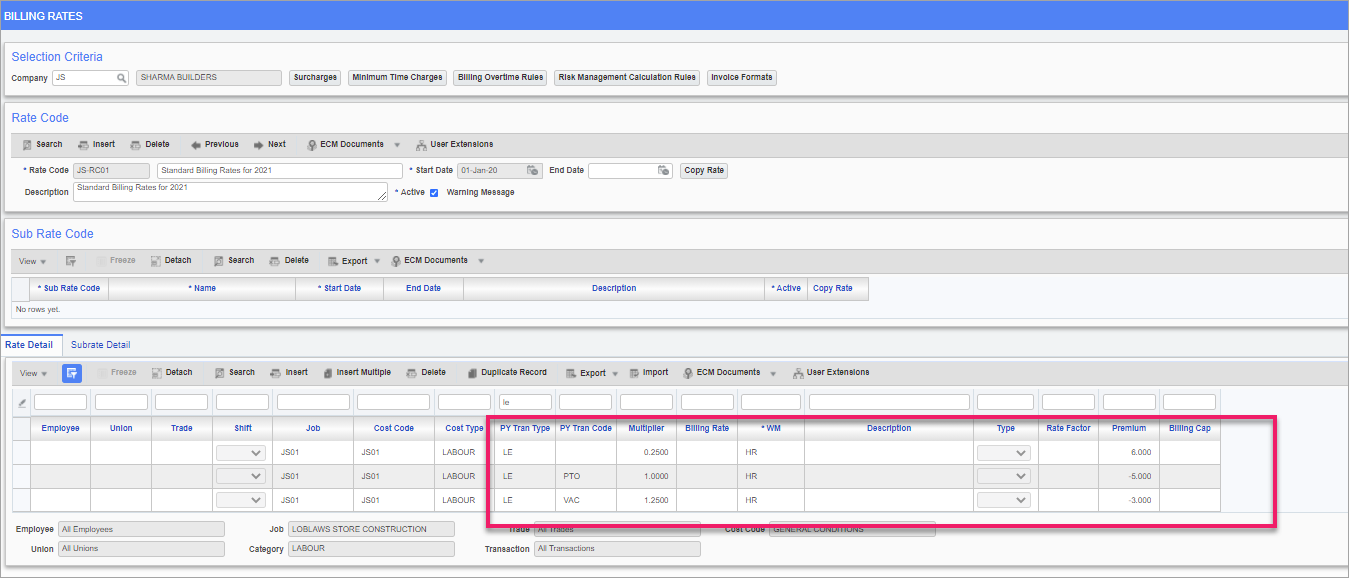Screen dimensions: 1349x578
Task: Click the Company lookup magnifier icon
Action: pos(121,77)
